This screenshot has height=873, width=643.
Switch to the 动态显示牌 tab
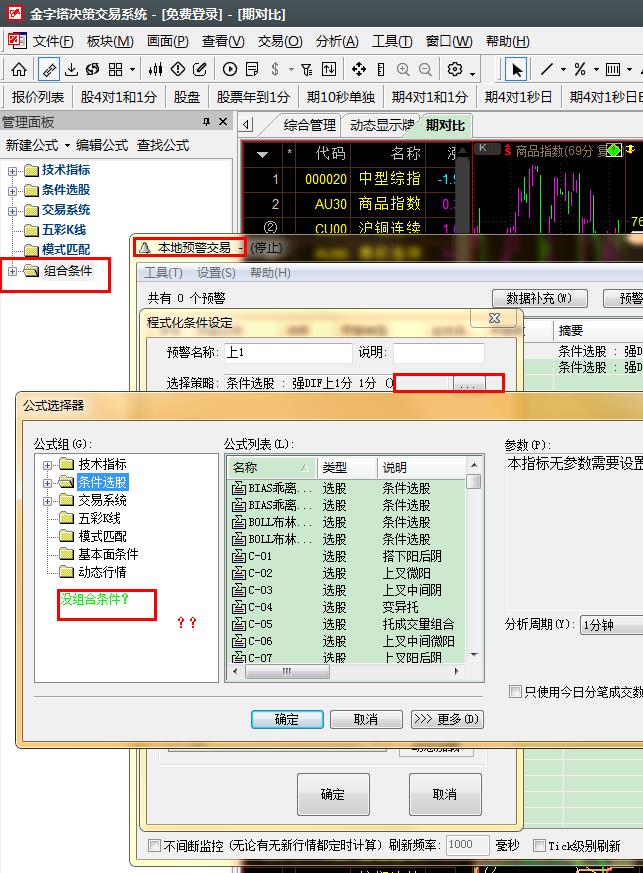(x=382, y=125)
